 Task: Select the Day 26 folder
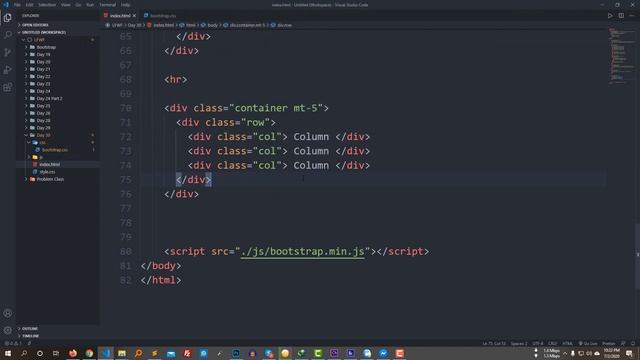pyautogui.click(x=57, y=113)
